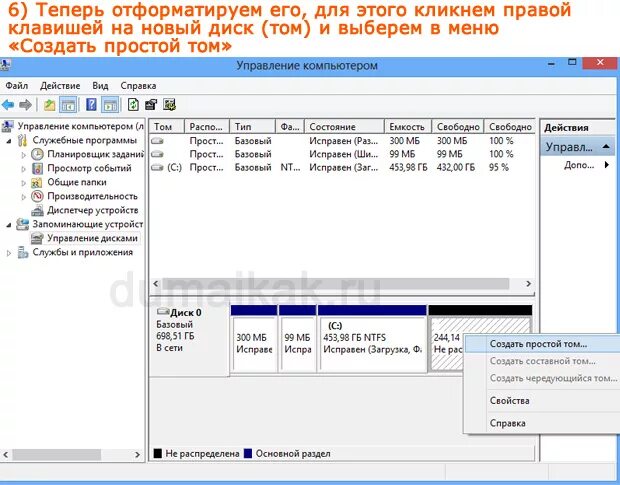620x485 pixels.
Task: Click the Производительность icon
Action: click(x=37, y=196)
